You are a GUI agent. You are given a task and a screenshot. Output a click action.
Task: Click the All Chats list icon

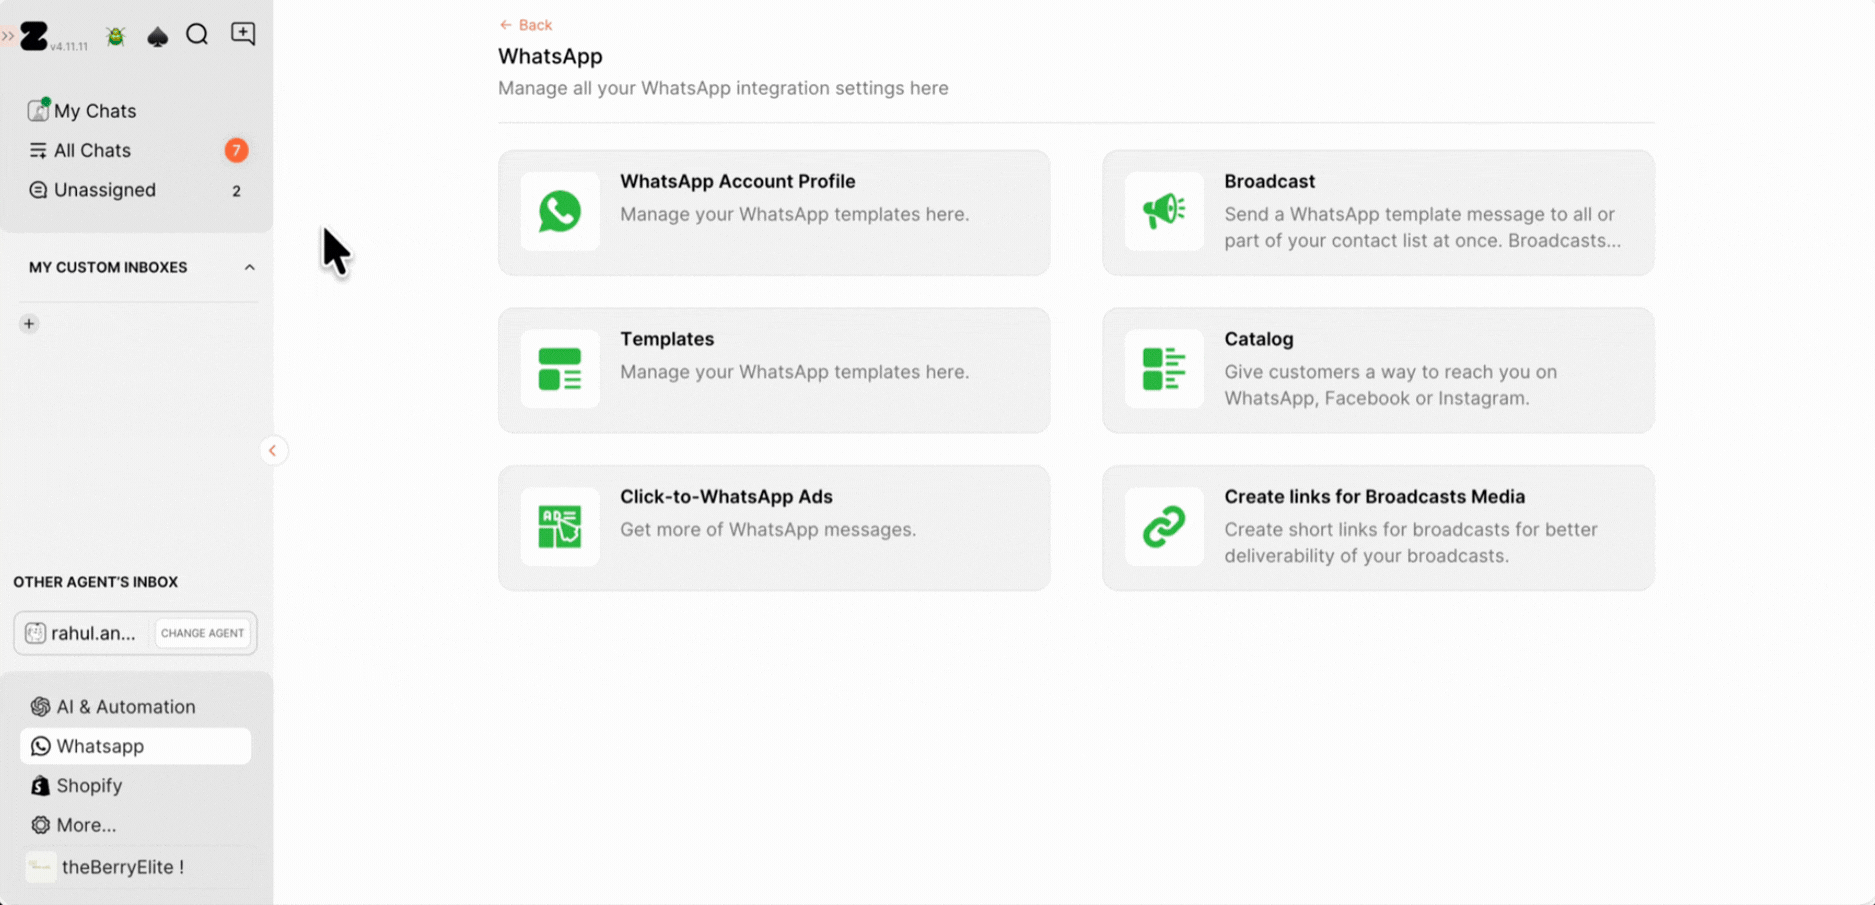38,150
